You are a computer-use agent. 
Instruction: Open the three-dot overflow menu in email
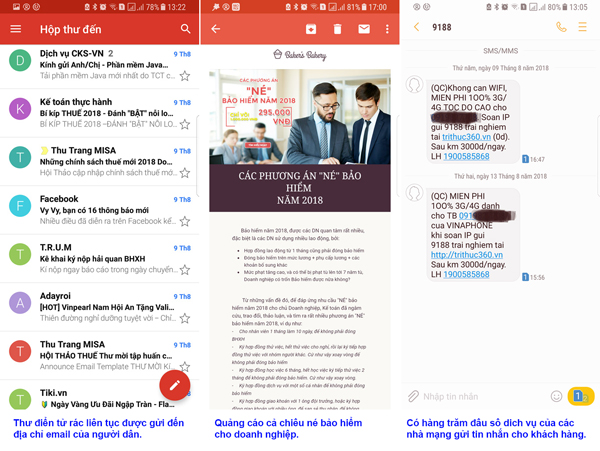click(x=388, y=29)
